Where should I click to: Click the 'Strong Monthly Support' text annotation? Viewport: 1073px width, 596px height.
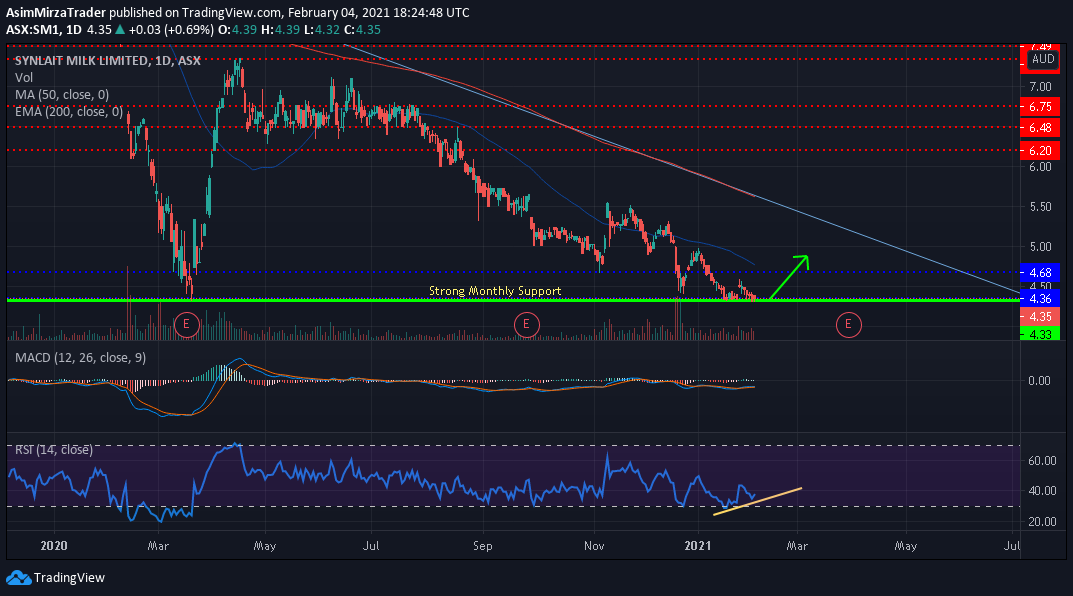click(495, 291)
